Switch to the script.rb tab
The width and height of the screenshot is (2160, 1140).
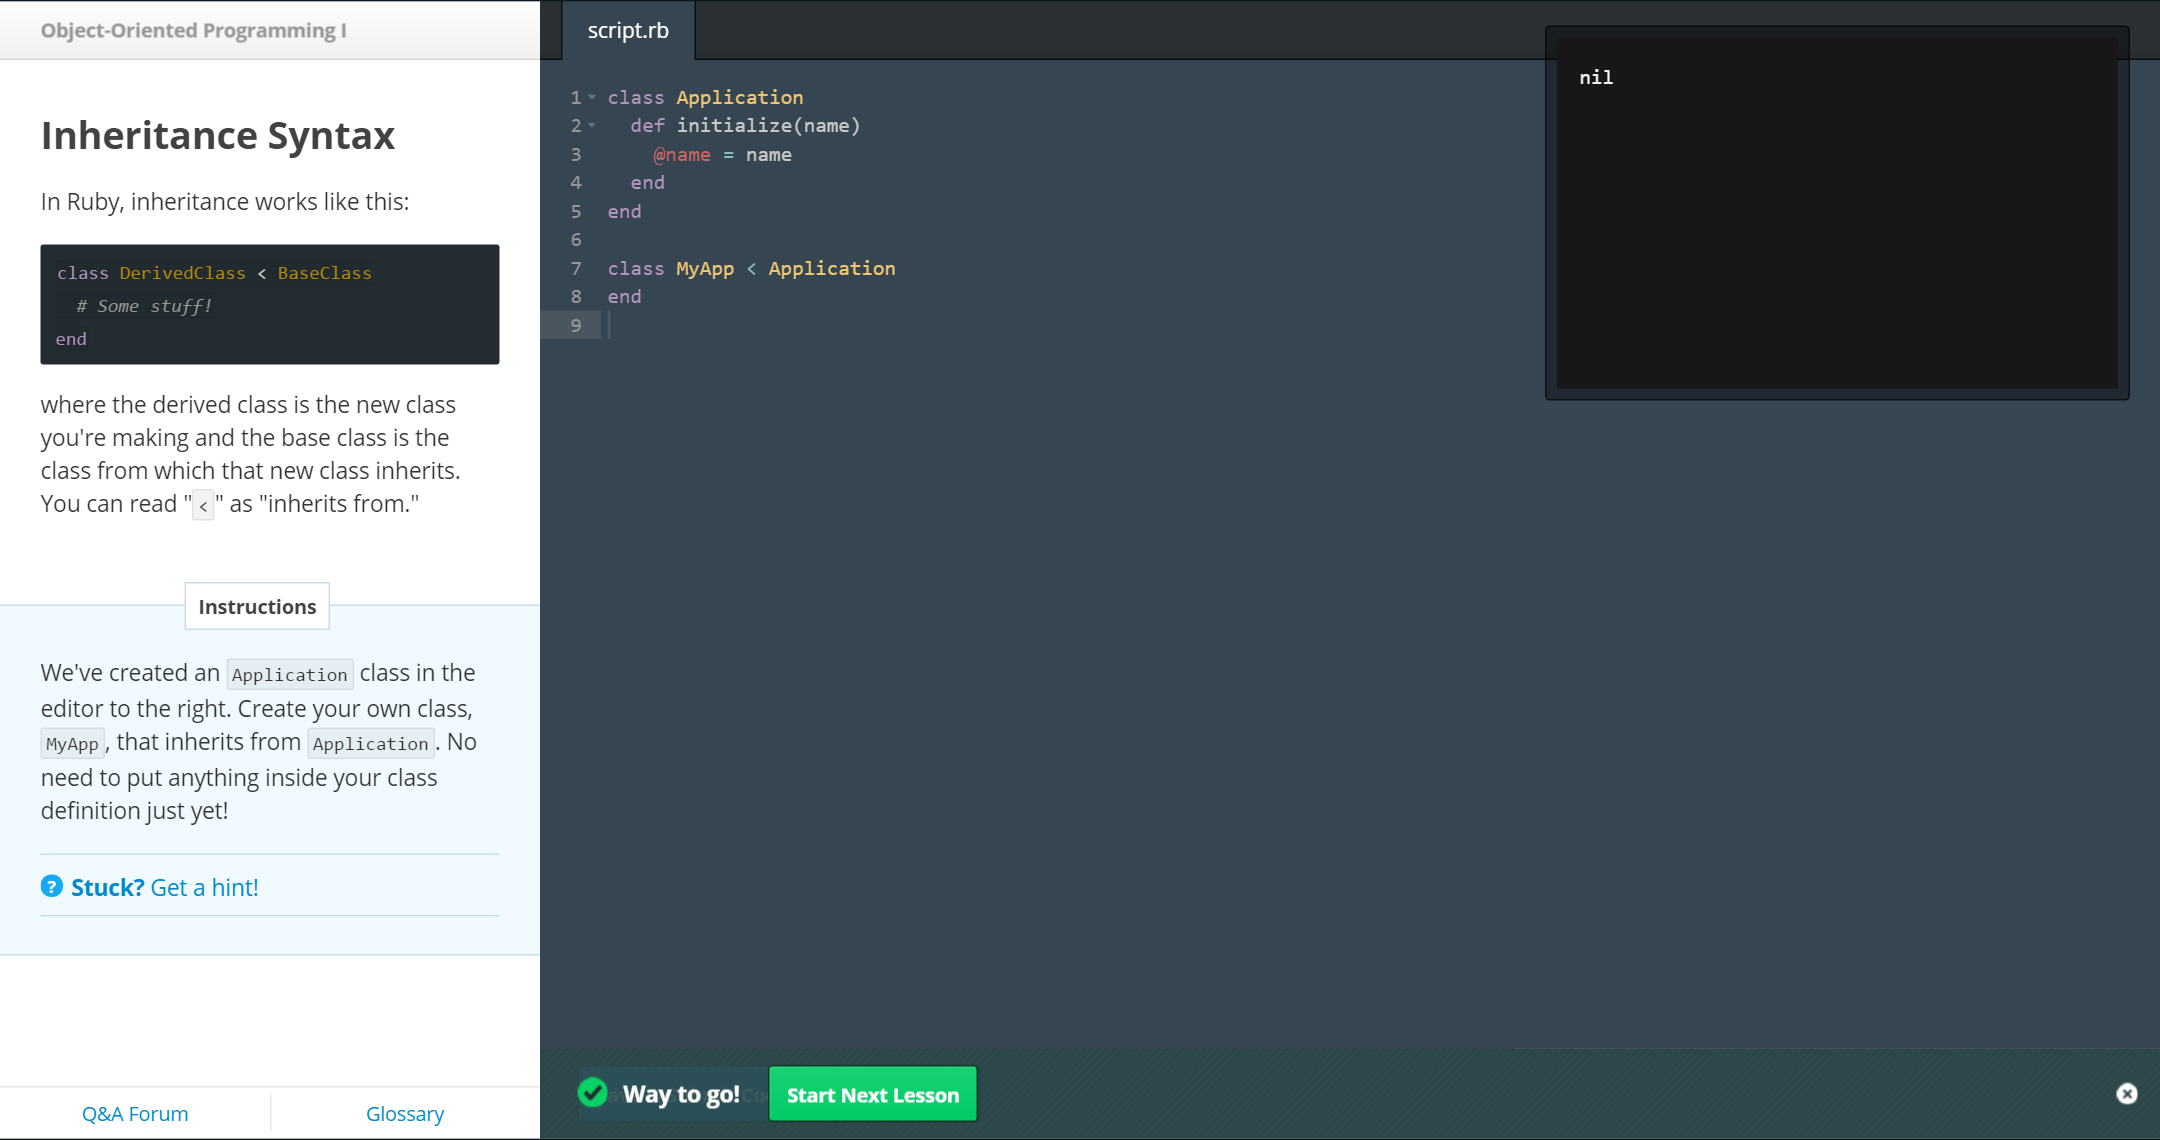tap(628, 30)
